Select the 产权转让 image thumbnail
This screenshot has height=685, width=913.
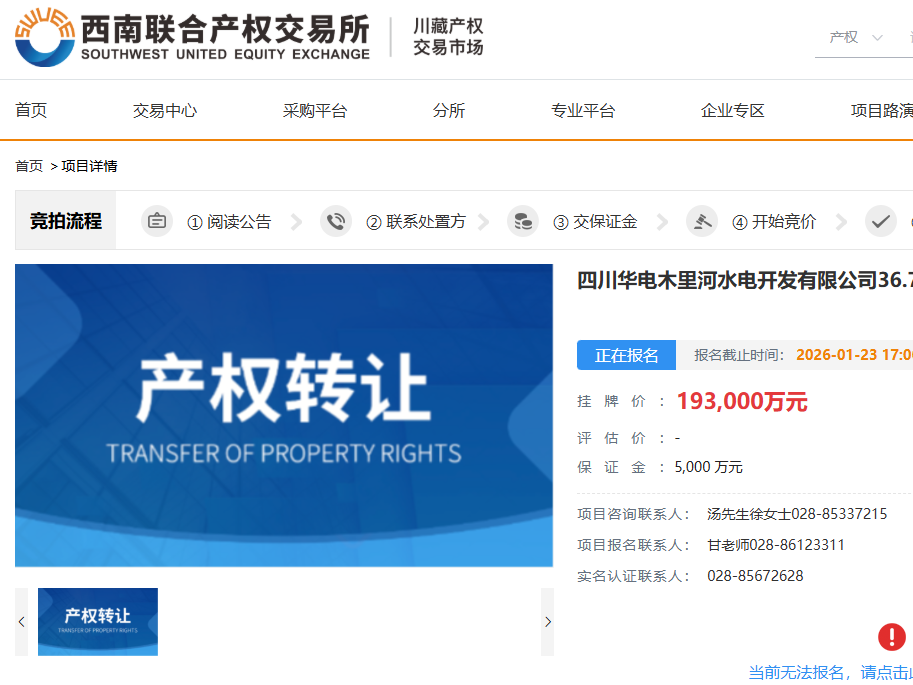98,621
